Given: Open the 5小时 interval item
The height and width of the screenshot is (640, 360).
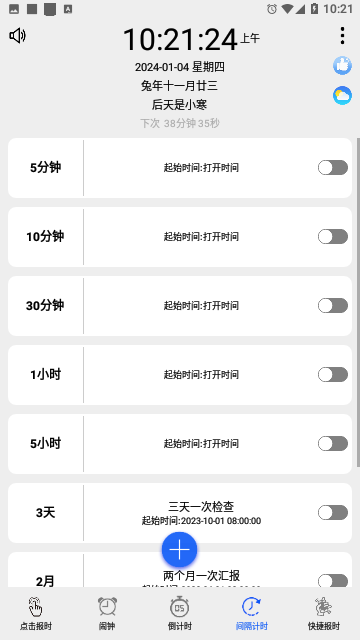Looking at the screenshot, I should pos(180,444).
